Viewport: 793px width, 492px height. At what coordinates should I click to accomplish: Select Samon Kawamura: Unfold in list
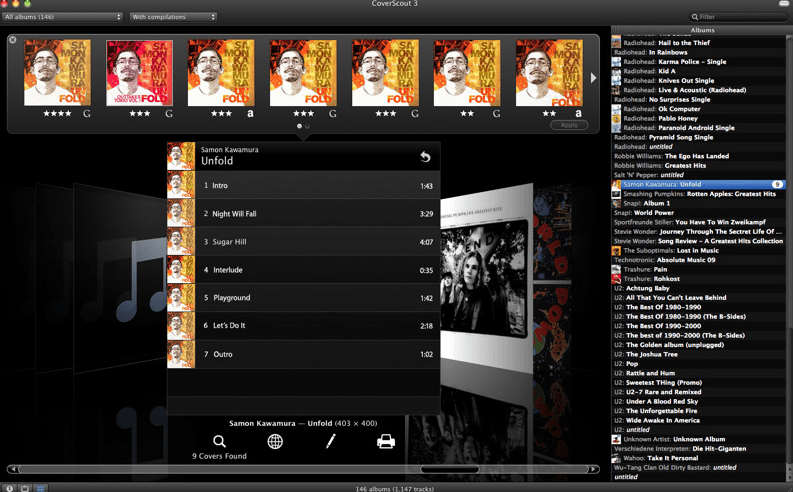click(698, 185)
